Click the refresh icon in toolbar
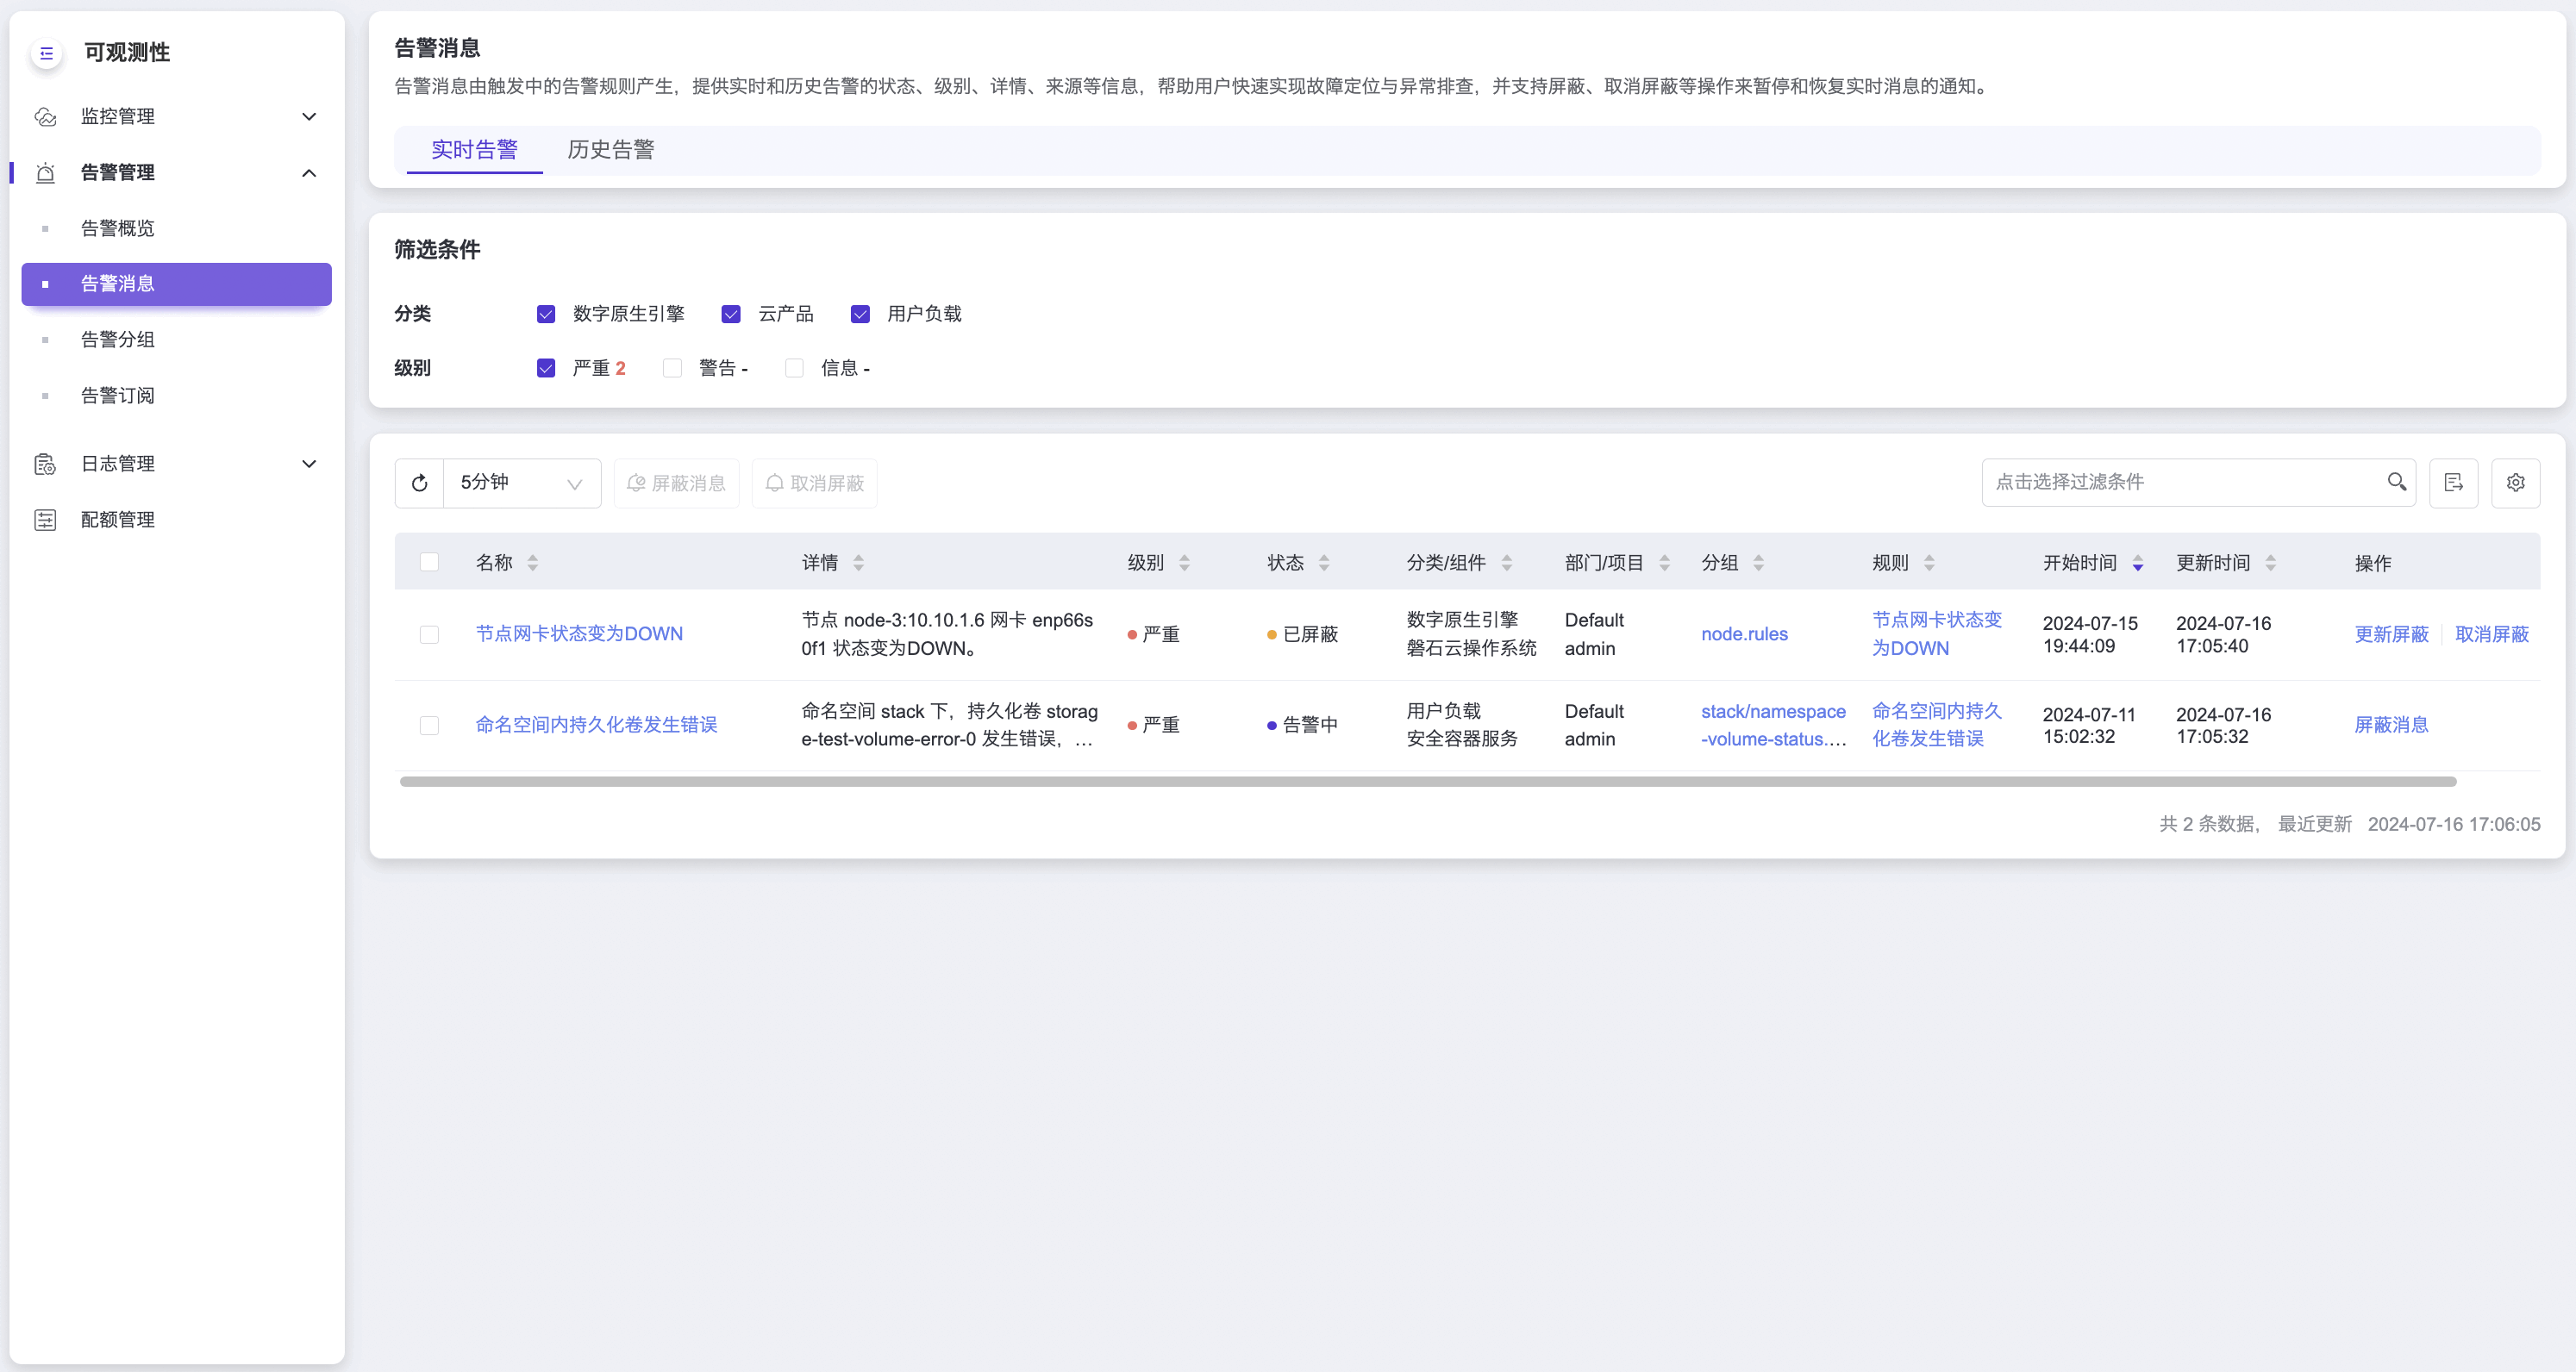2576x1372 pixels. tap(420, 483)
